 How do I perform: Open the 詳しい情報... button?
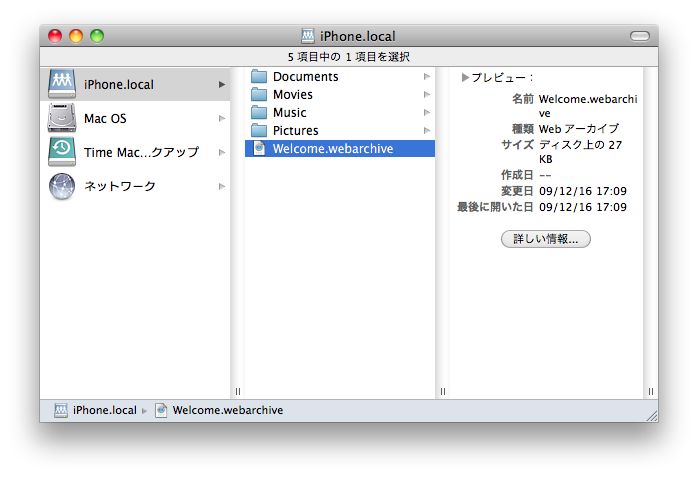pyautogui.click(x=546, y=239)
